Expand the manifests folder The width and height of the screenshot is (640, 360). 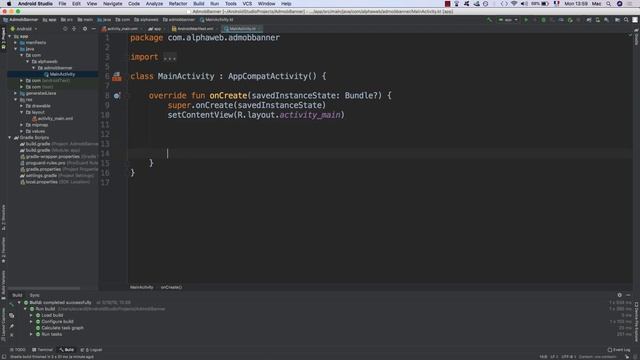point(16,42)
